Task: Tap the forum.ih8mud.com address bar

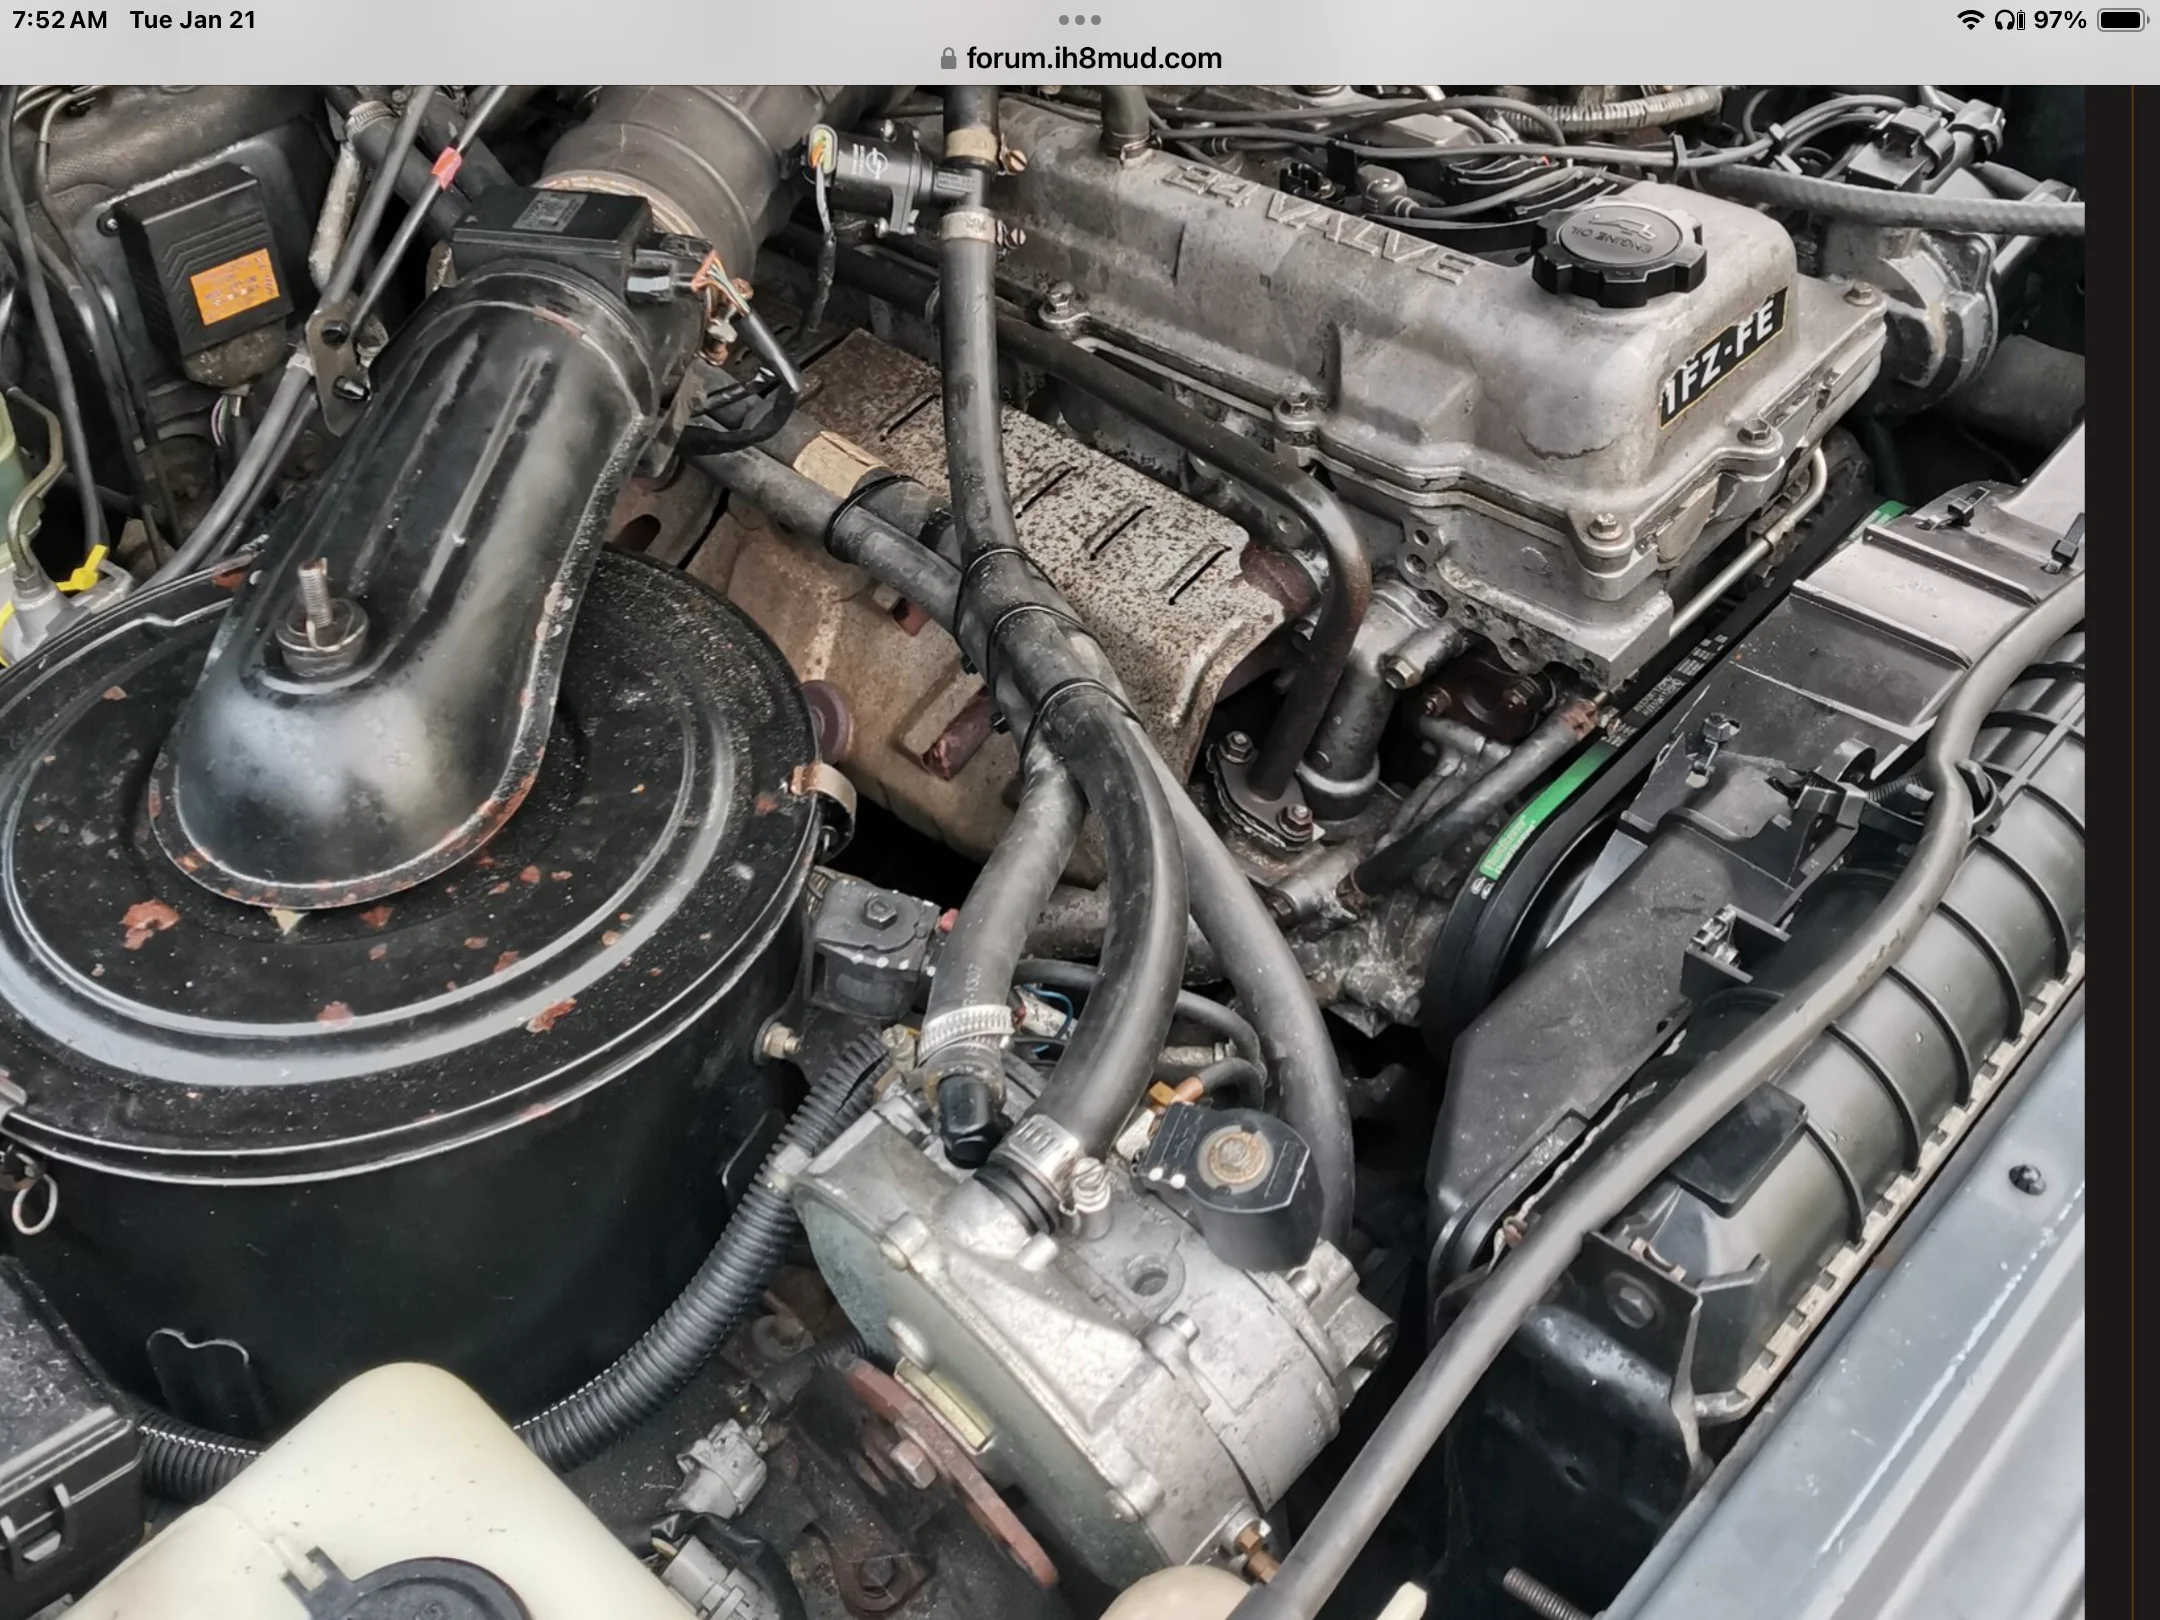Action: pos(1080,58)
